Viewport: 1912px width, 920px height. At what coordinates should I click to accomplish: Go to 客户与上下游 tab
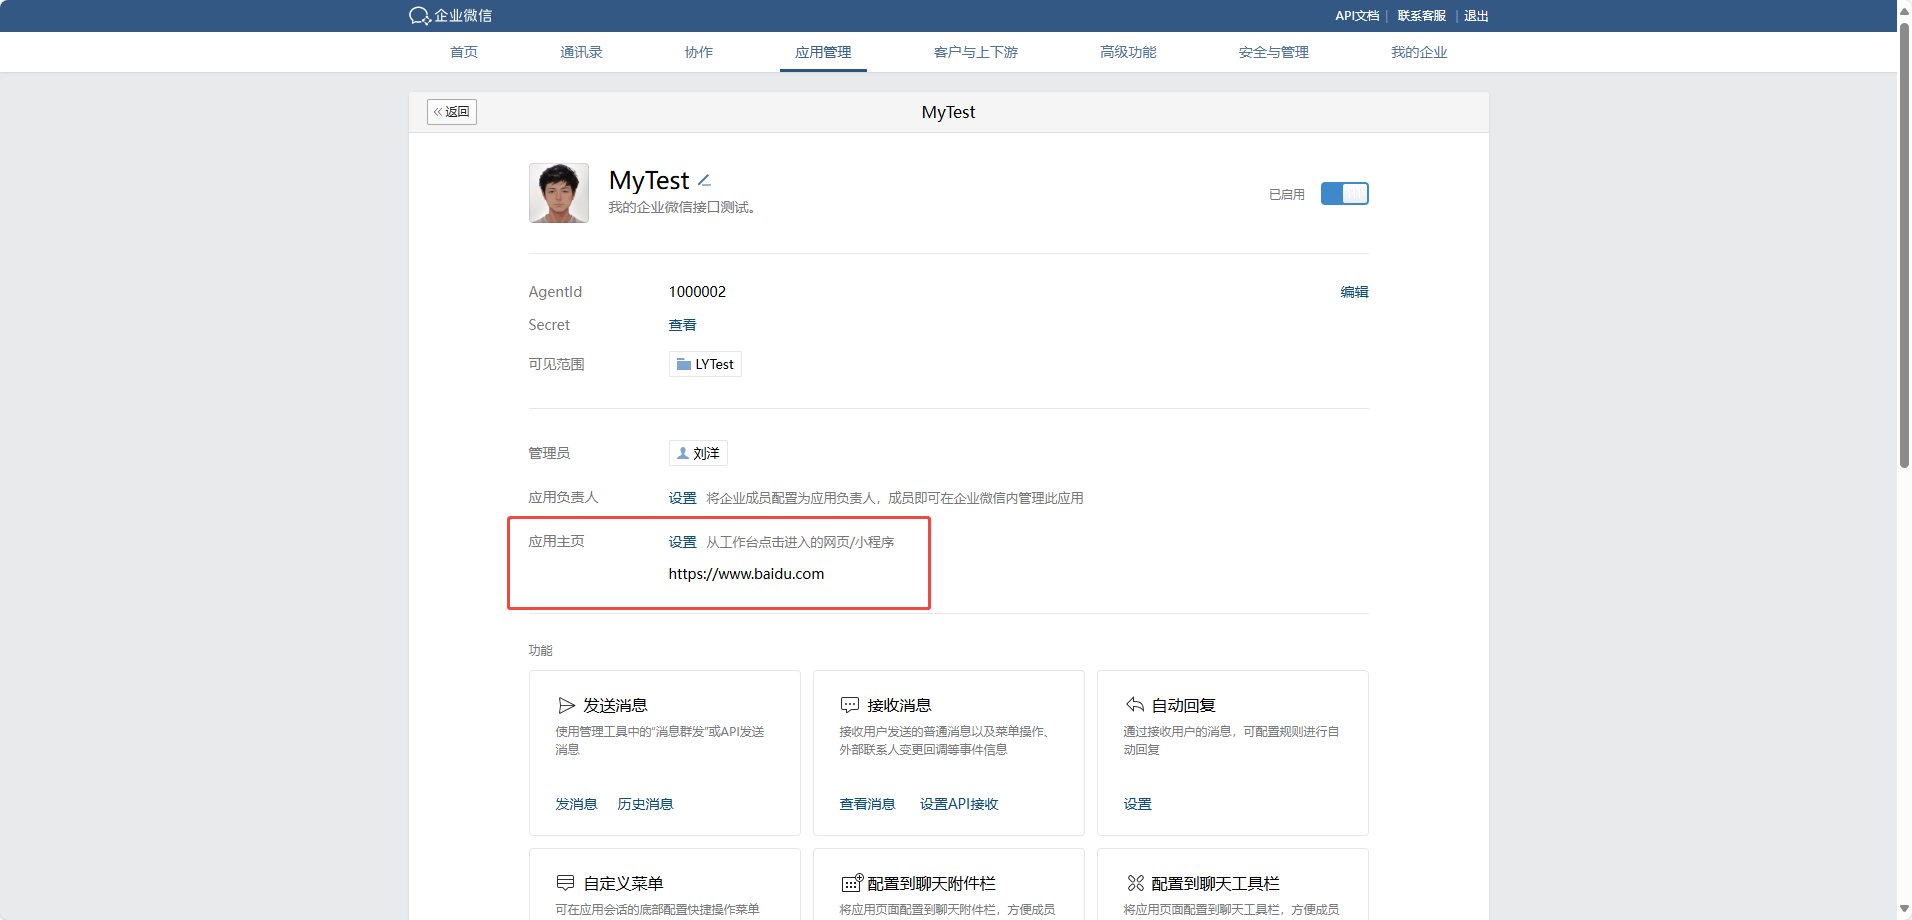[975, 52]
